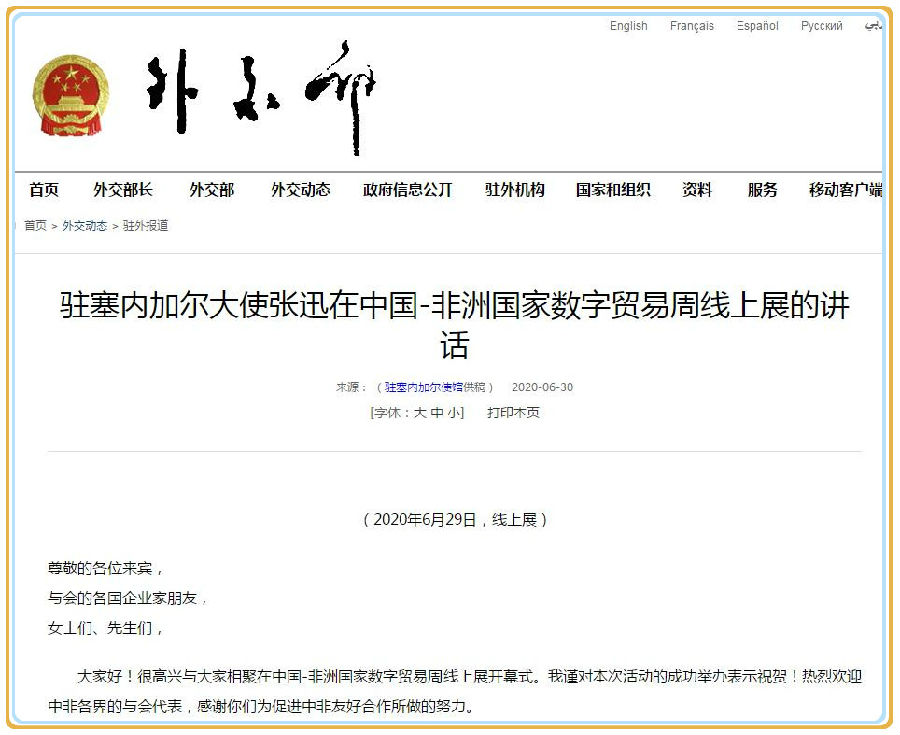900x735 pixels.
Task: Switch to the Русский language version
Action: tap(821, 26)
